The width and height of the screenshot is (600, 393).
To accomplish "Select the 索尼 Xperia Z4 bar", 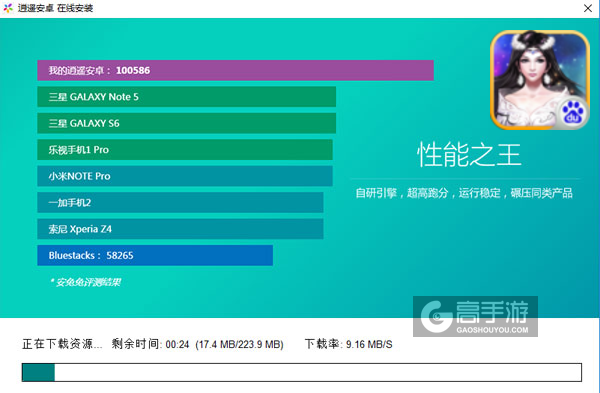I will pyautogui.click(x=180, y=229).
